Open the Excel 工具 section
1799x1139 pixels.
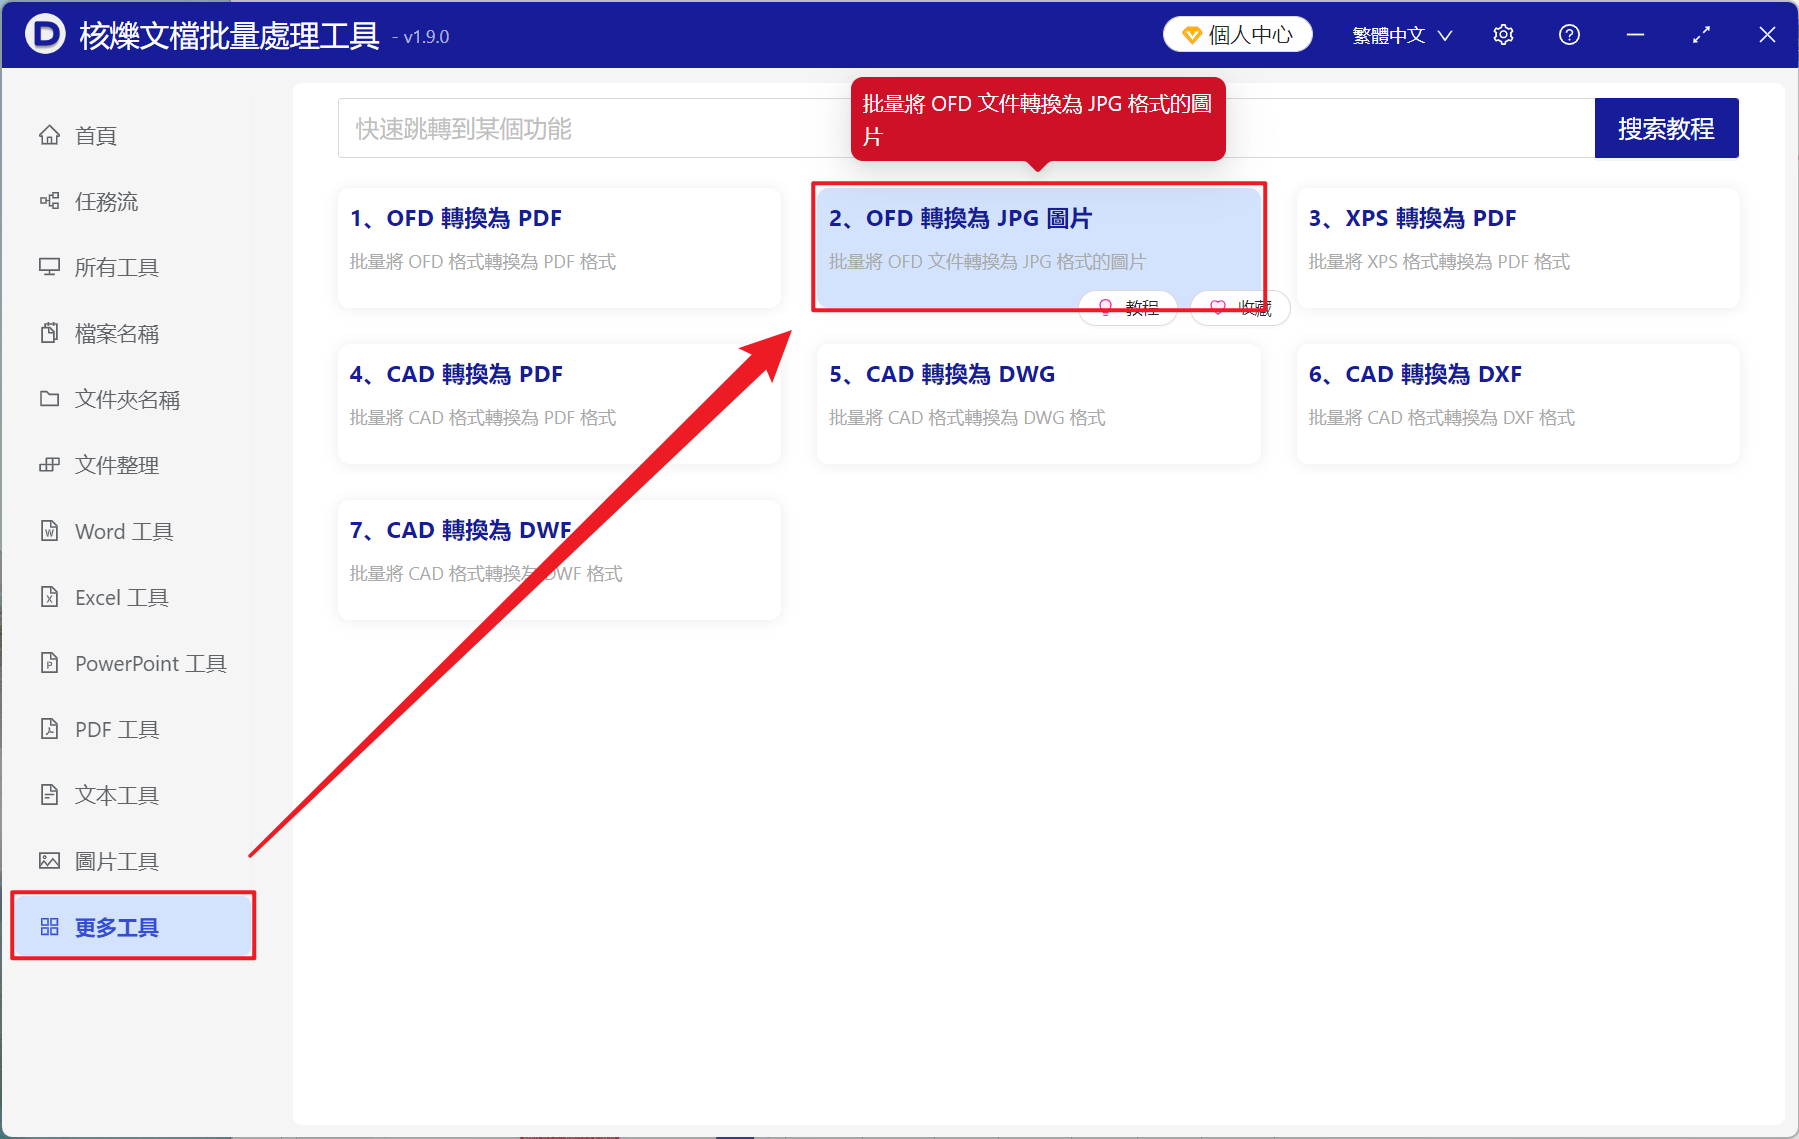pyautogui.click(x=120, y=597)
